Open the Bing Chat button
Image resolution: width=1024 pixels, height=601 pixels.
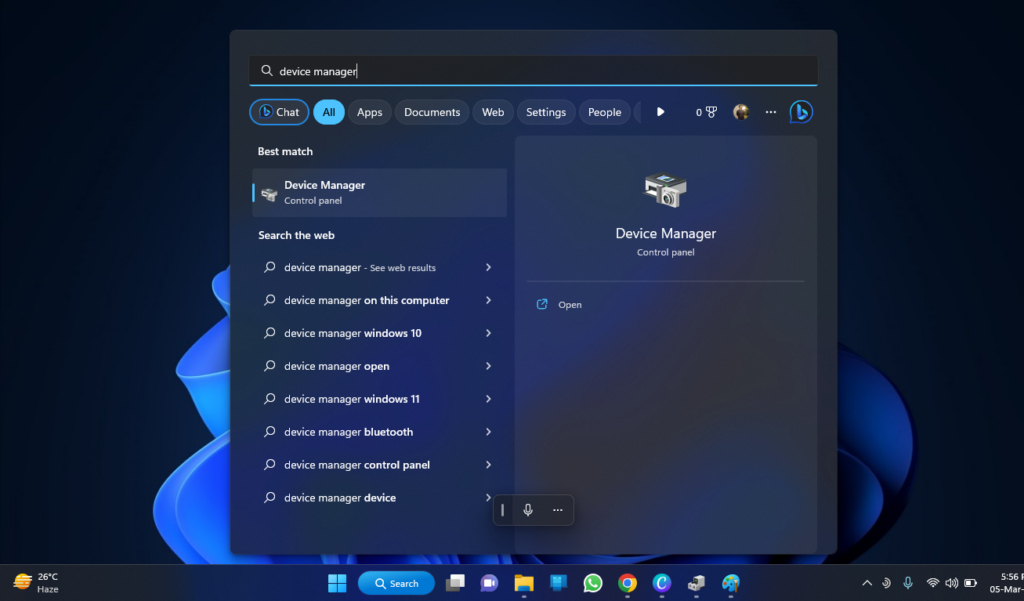[x=279, y=112]
